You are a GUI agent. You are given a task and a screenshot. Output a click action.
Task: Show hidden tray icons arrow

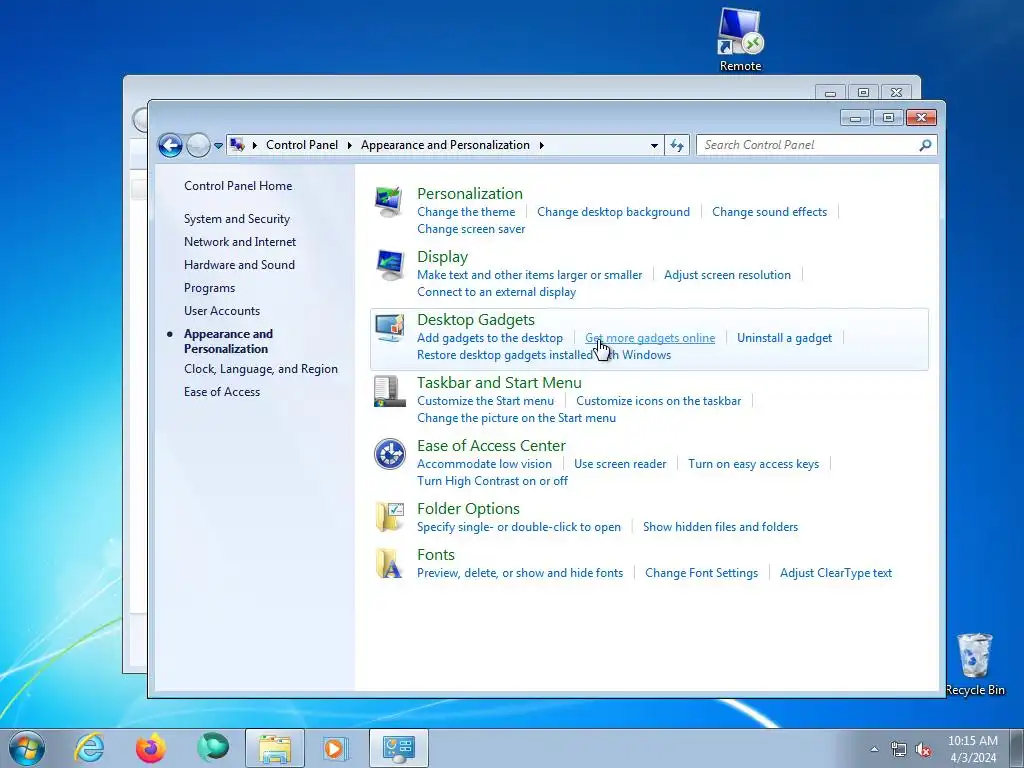[x=874, y=749]
